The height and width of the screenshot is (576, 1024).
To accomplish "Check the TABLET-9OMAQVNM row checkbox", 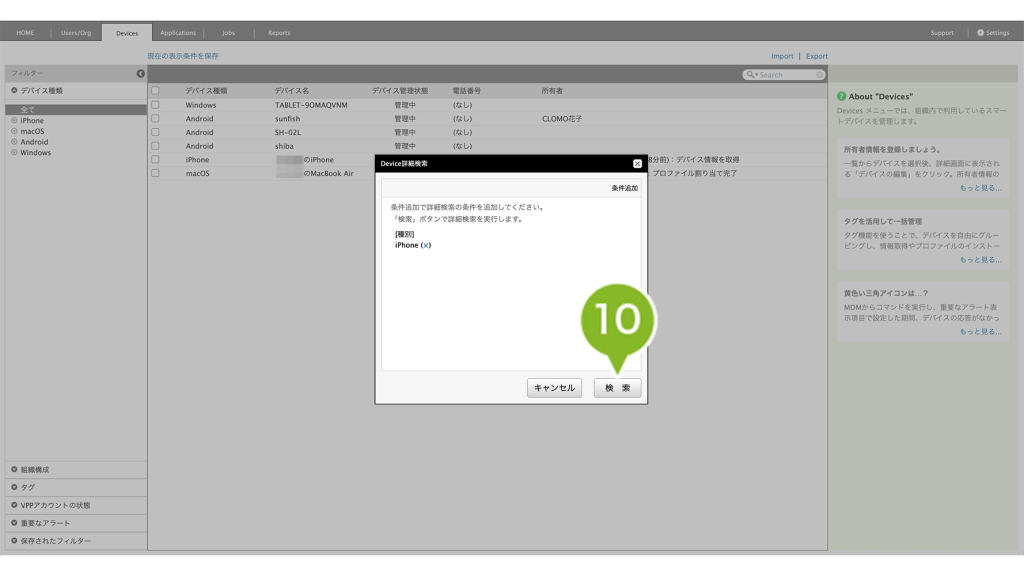I will [x=155, y=105].
